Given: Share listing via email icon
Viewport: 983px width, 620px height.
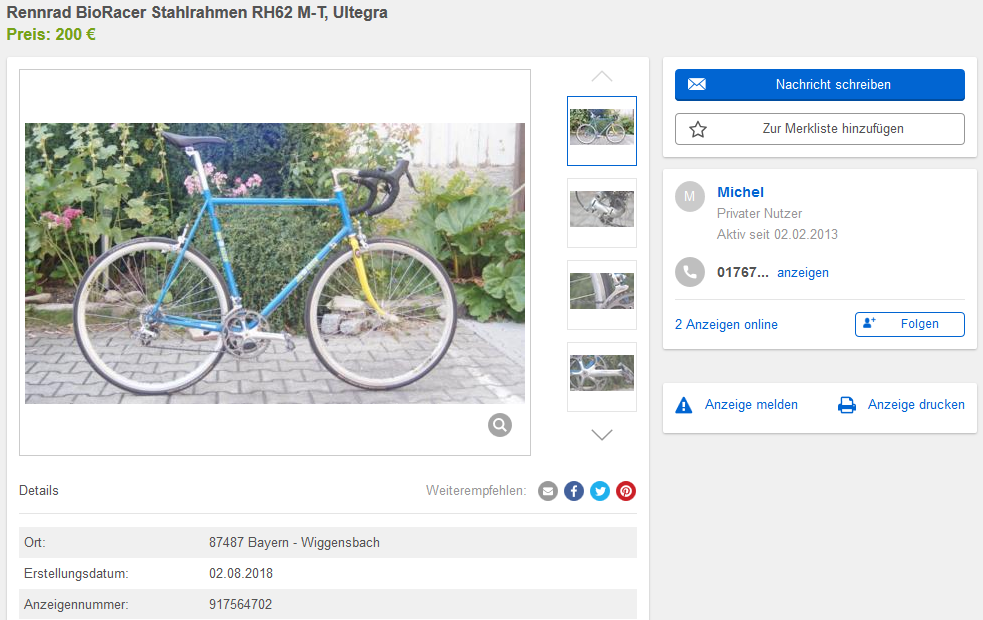Looking at the screenshot, I should 548,491.
